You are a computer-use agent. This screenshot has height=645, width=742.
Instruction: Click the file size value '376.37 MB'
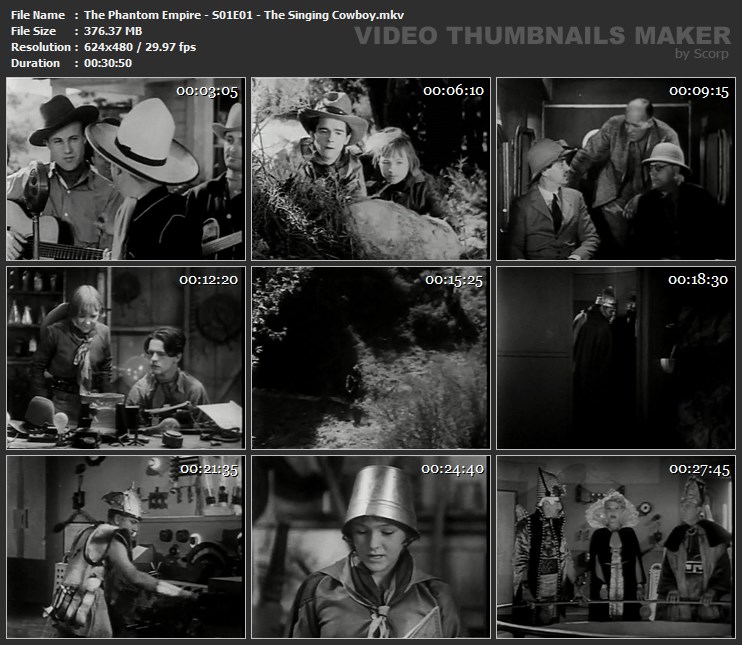tap(113, 31)
